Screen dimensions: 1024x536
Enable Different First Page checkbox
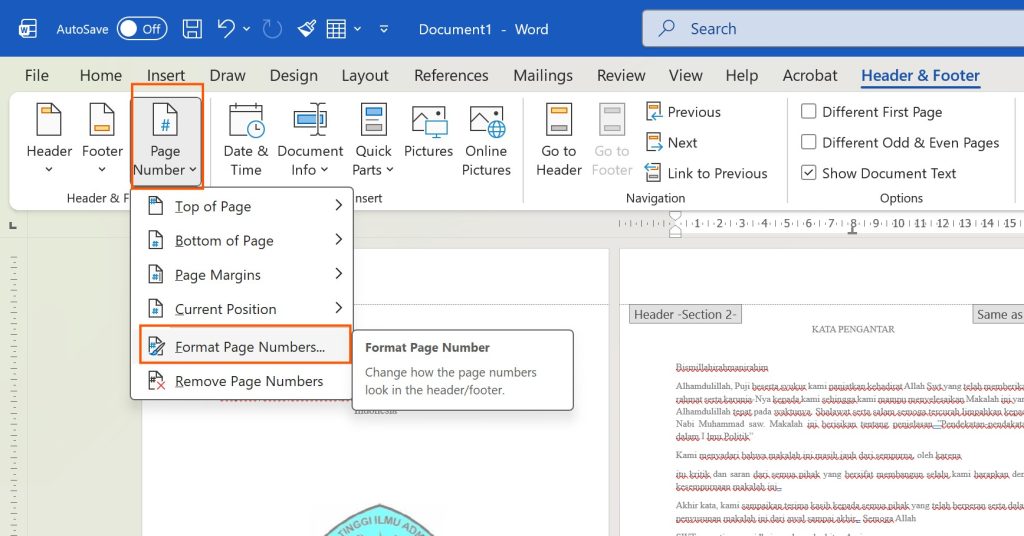(808, 112)
